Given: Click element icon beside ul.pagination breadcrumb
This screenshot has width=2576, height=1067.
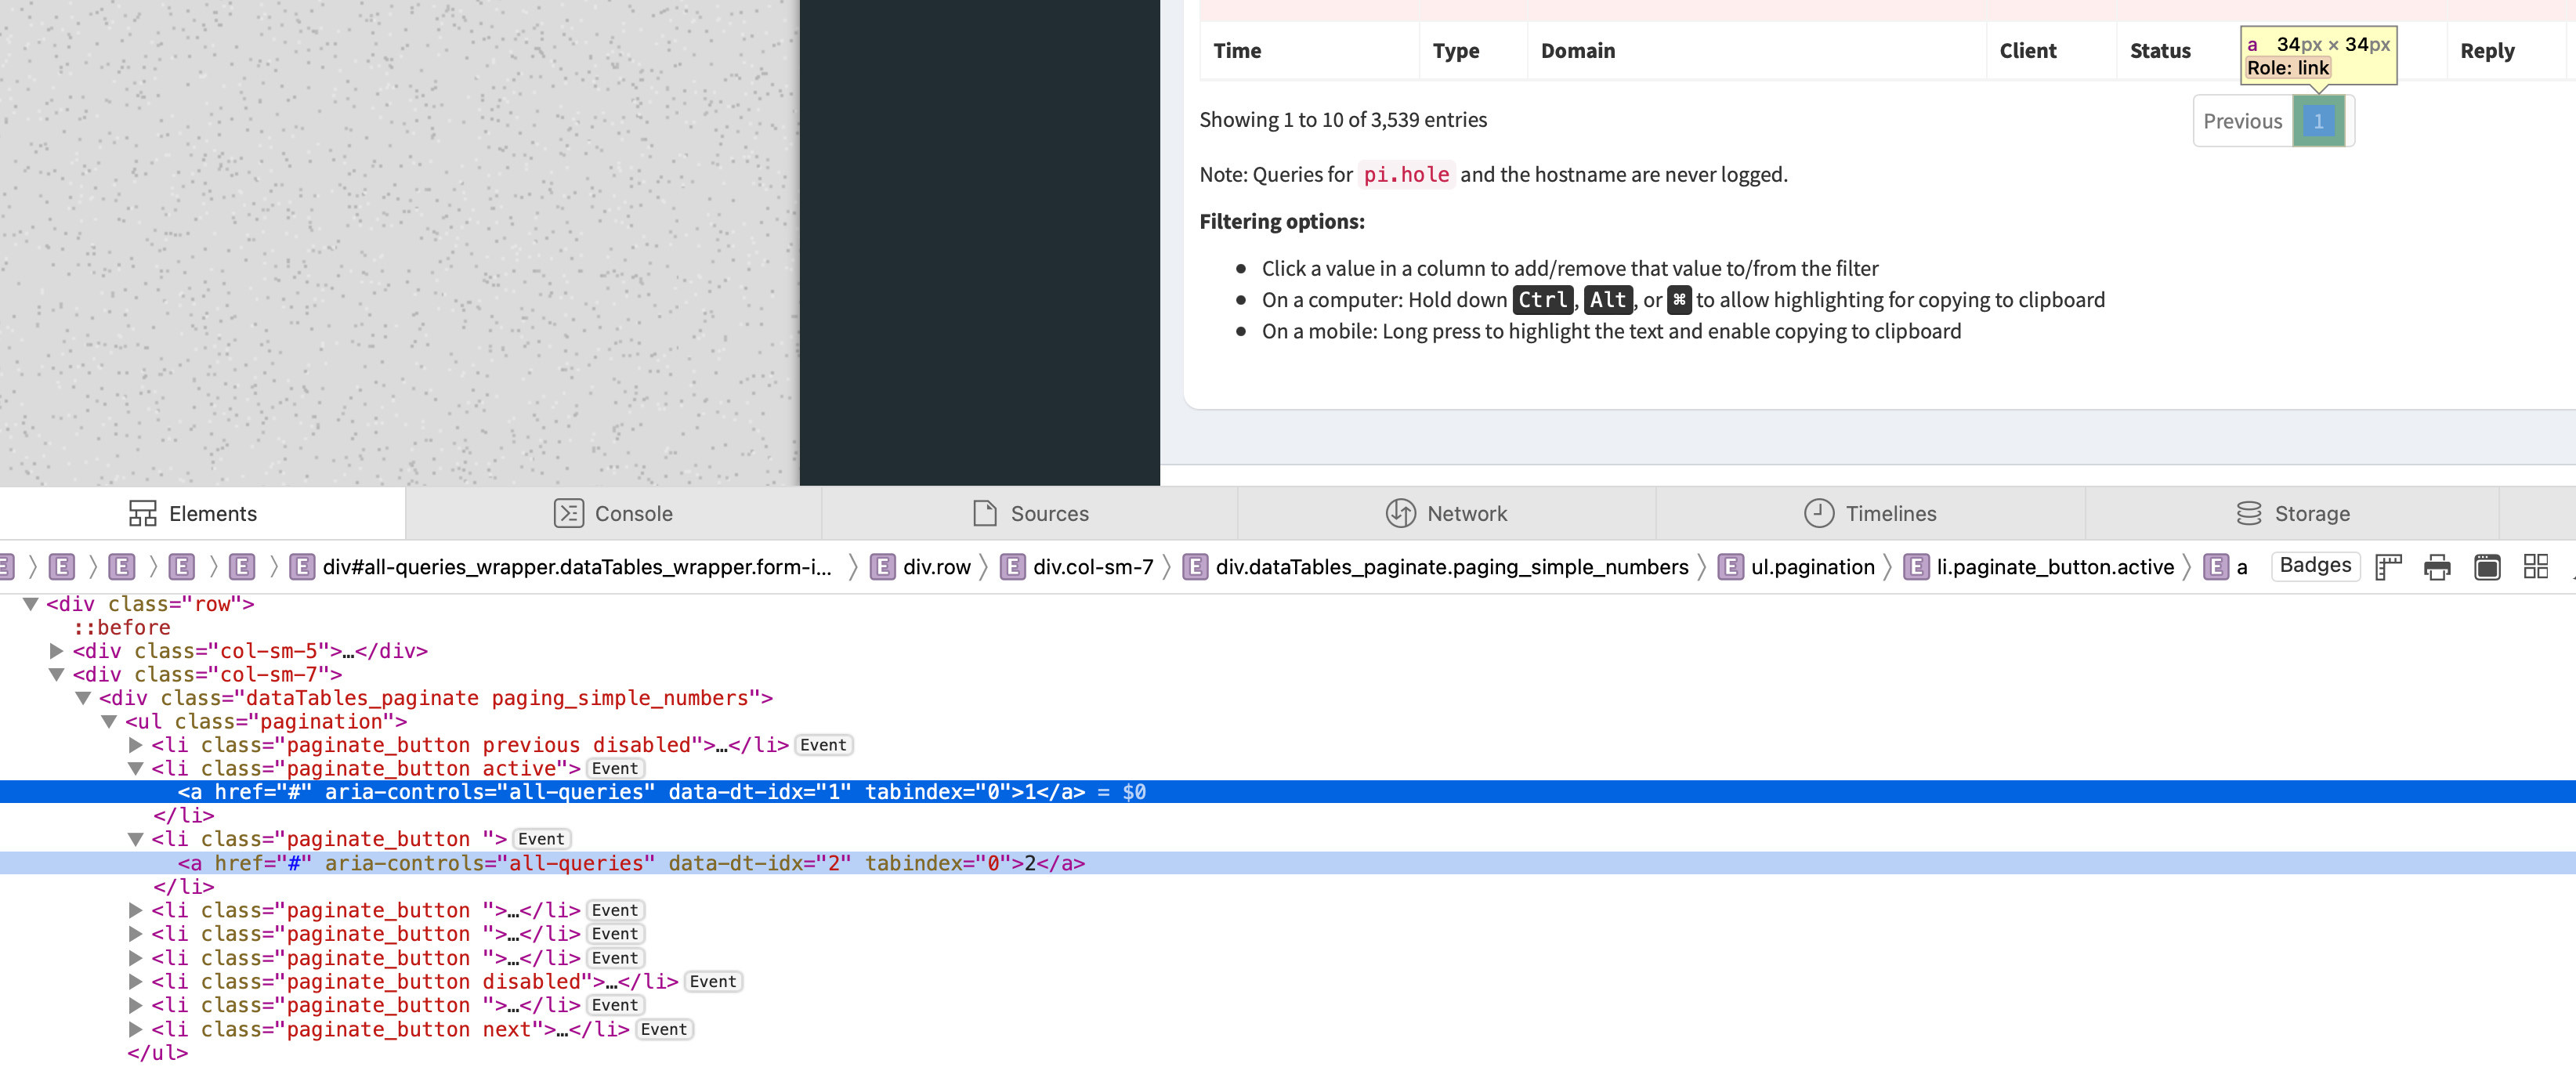Looking at the screenshot, I should [1730, 567].
